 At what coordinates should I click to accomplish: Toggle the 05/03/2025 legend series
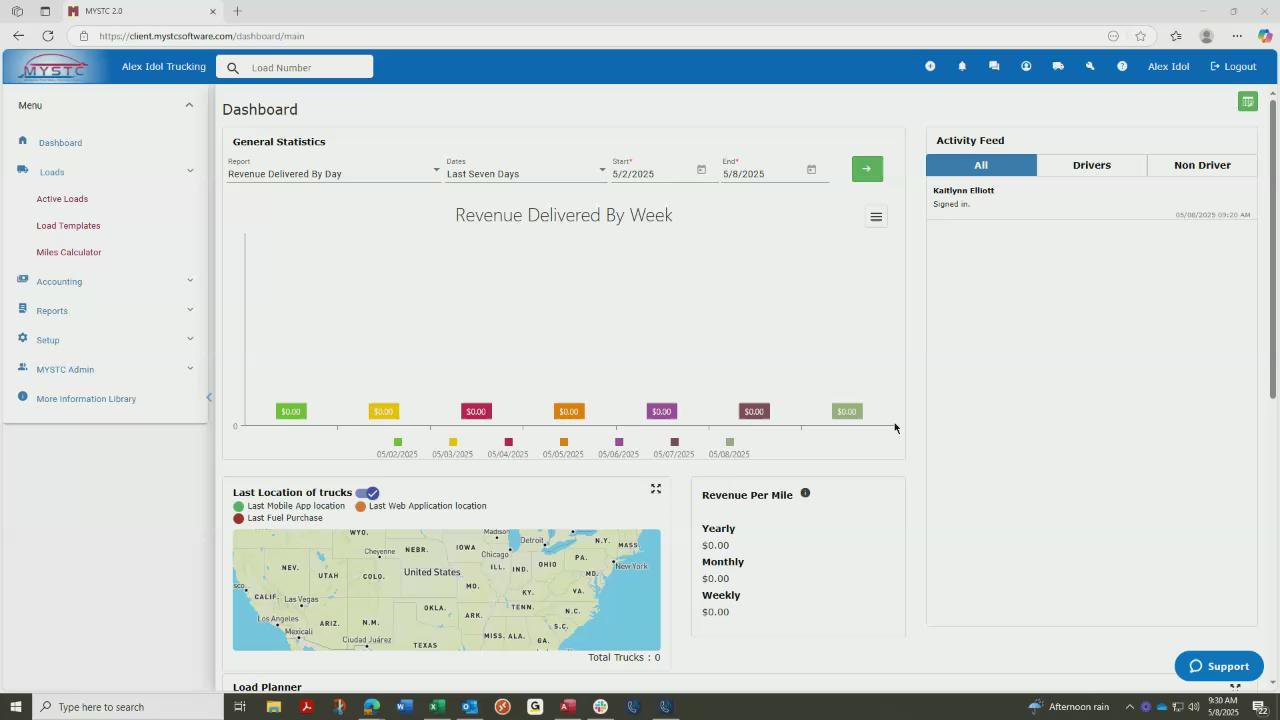tap(452, 448)
